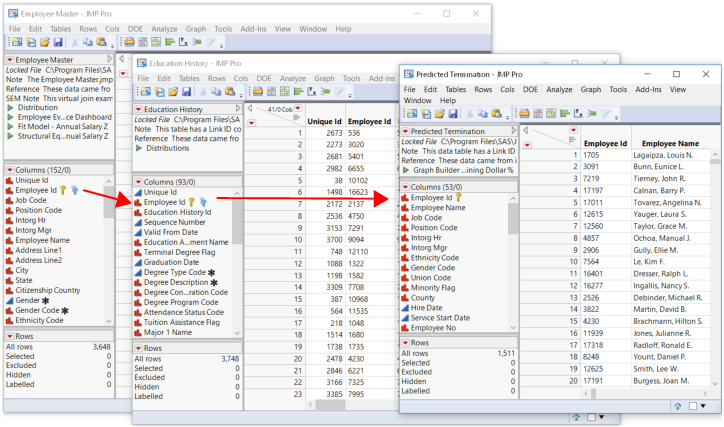Image resolution: width=724 pixels, height=427 pixels.
Task: Click the Employee Name column header
Action: pos(670,143)
